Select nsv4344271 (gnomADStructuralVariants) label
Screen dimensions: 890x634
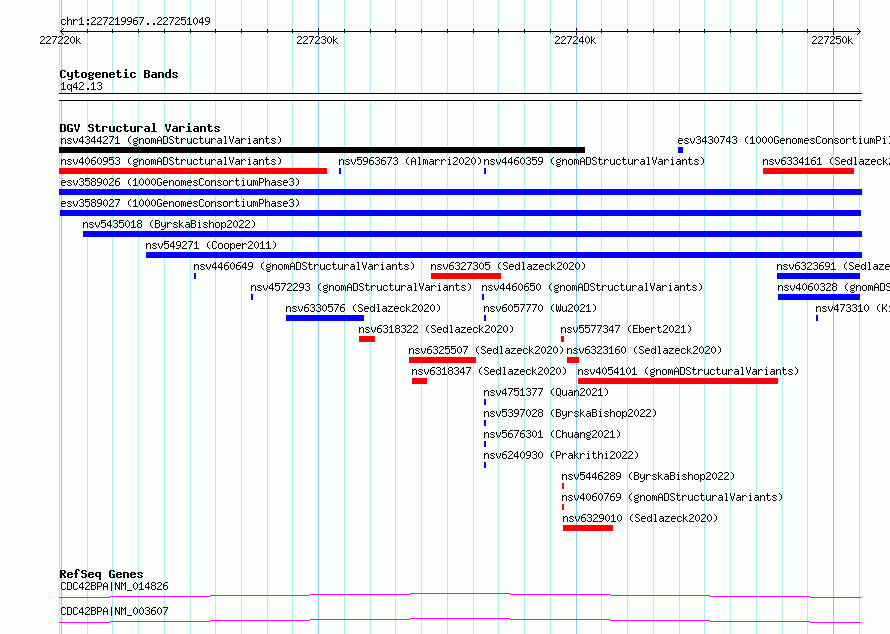[x=171, y=140]
